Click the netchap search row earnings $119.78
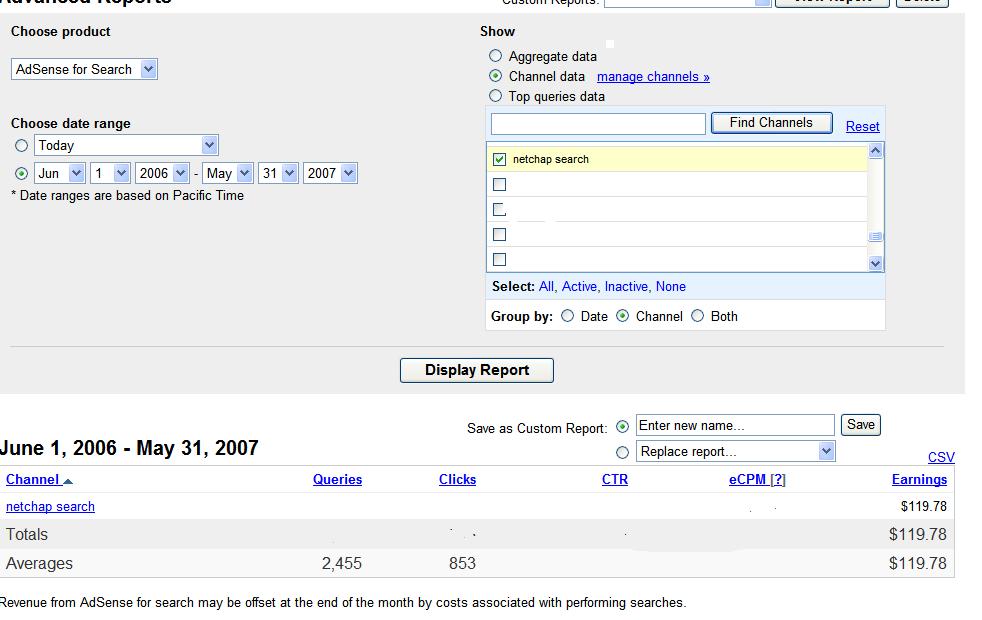982x620 pixels. 924,506
